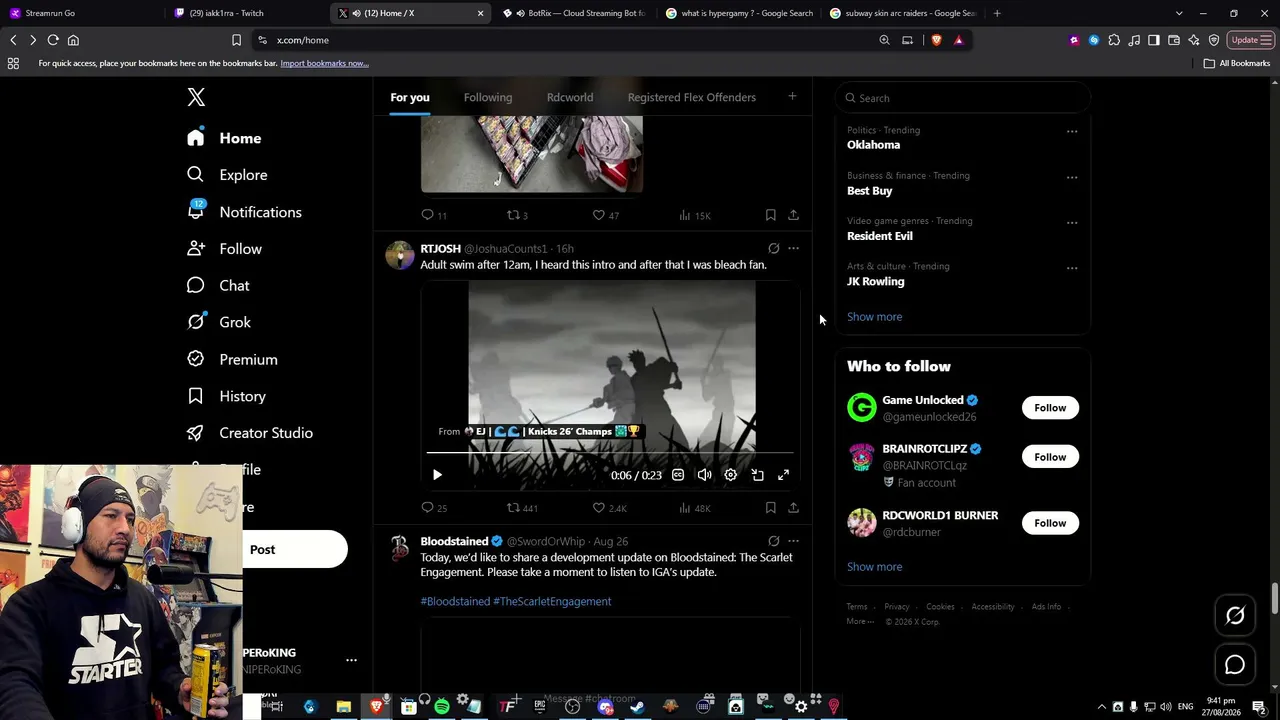The image size is (1280, 720).
Task: Share the RTJOSH post
Action: [793, 508]
